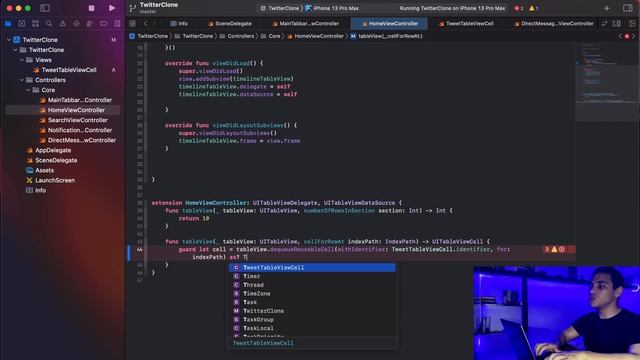Screen dimensions: 640x360
Task: Stop the running TwitterClone app
Action: click(91, 8)
